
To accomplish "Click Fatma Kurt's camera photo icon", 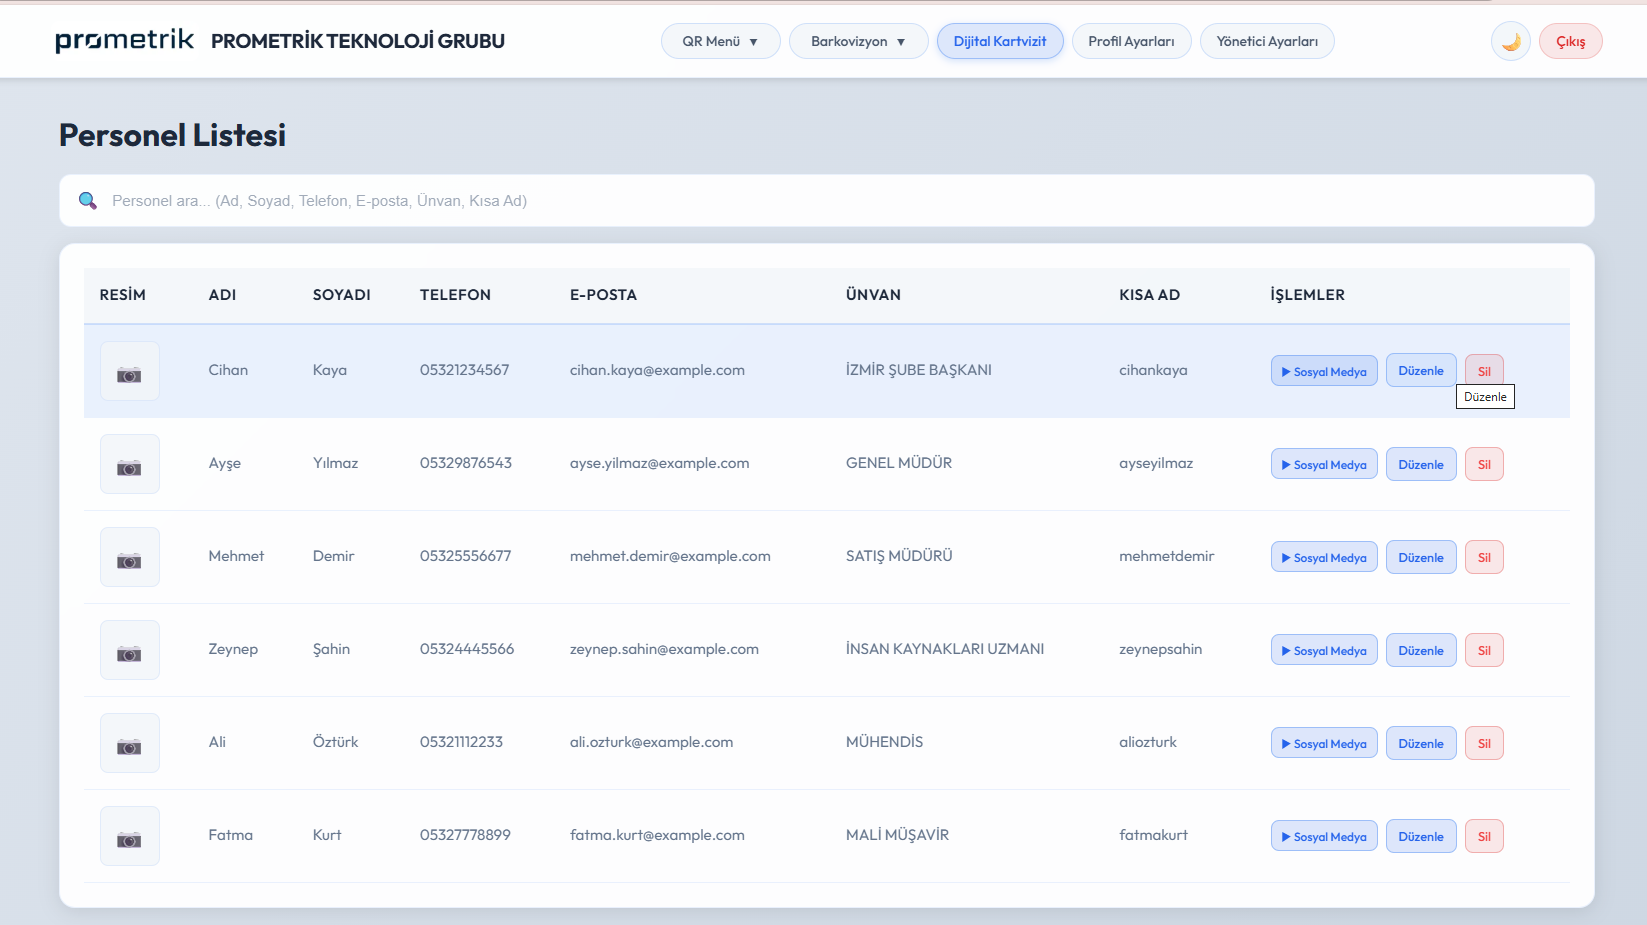I will coord(129,836).
